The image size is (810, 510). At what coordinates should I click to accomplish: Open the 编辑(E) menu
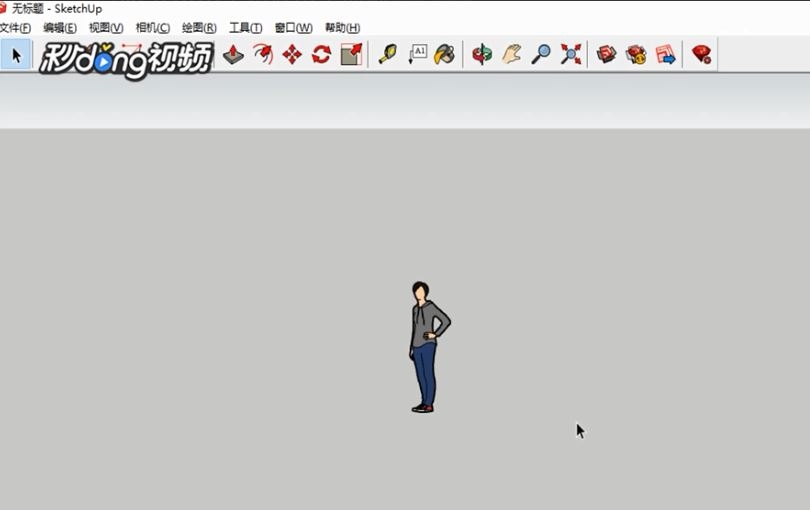(x=60, y=28)
